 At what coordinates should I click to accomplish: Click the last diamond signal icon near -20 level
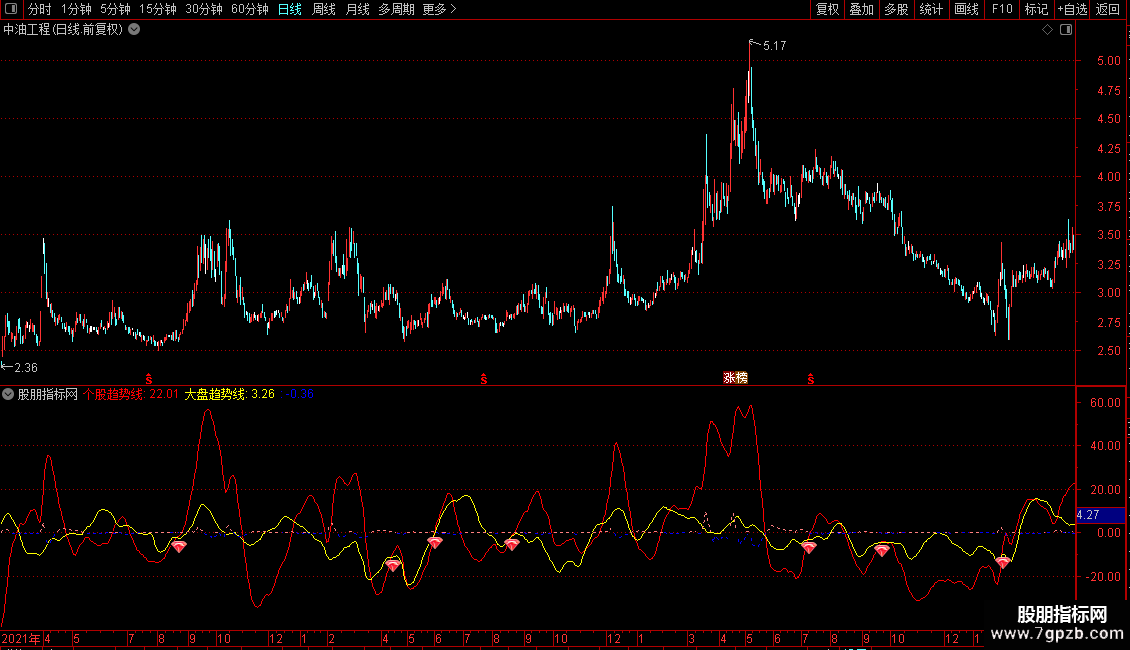click(x=1002, y=561)
